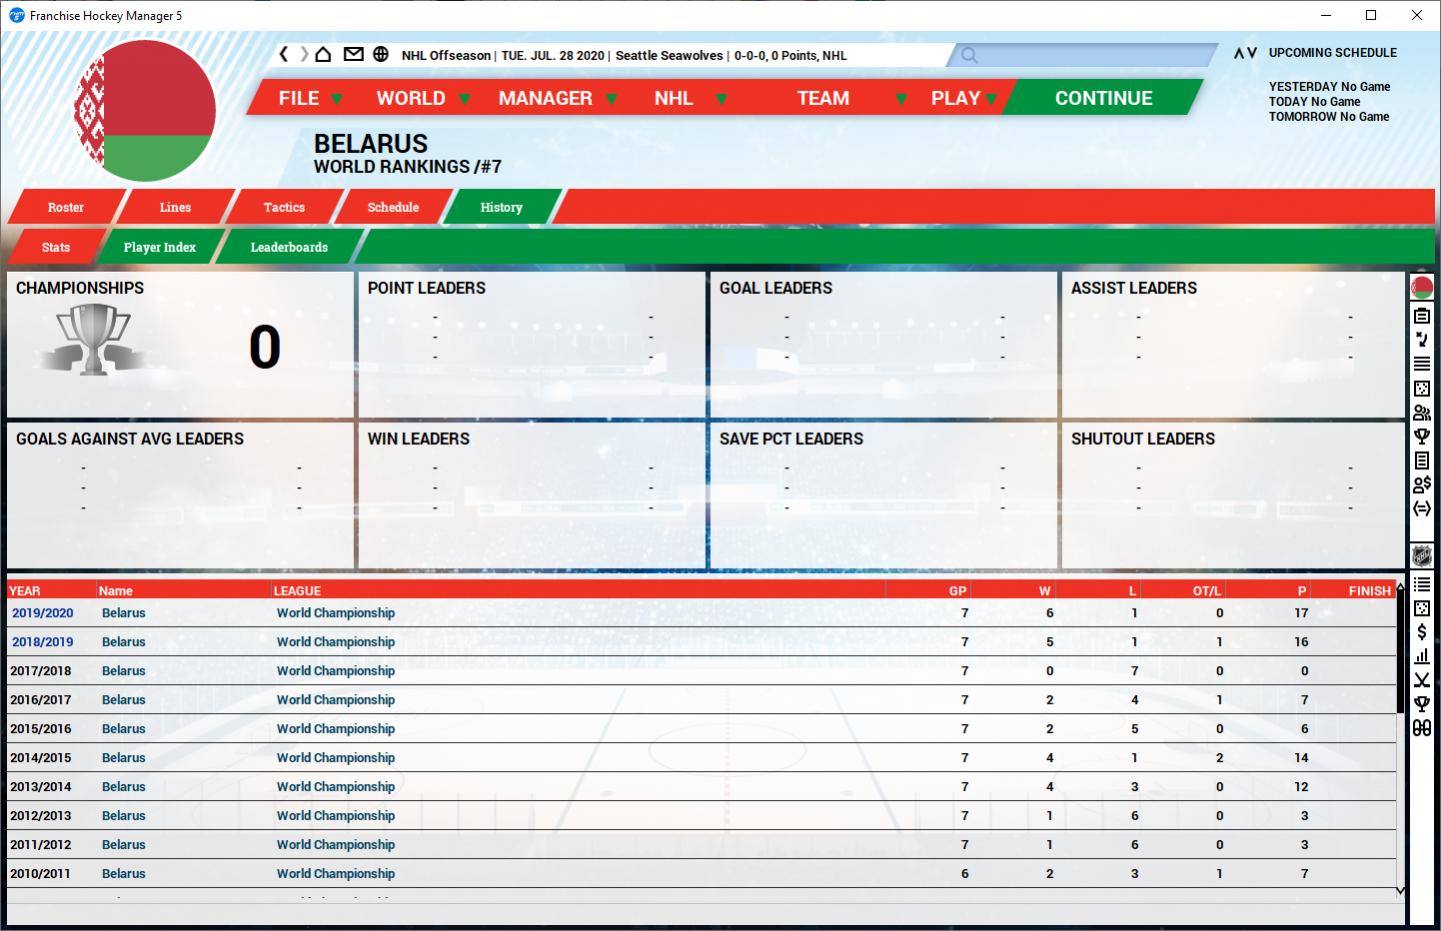Open the WORLD menu
1441x931 pixels.
pyautogui.click(x=411, y=98)
